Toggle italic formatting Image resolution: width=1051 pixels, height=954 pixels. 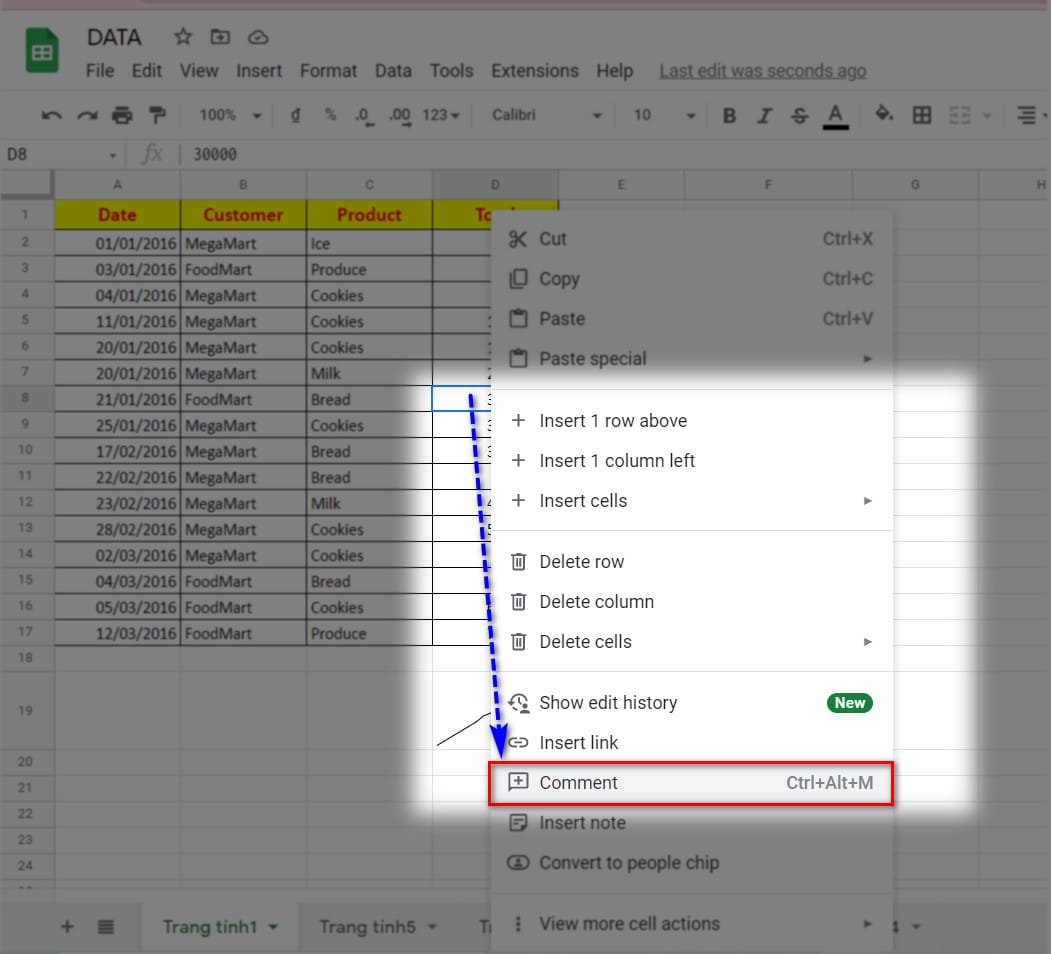click(764, 115)
